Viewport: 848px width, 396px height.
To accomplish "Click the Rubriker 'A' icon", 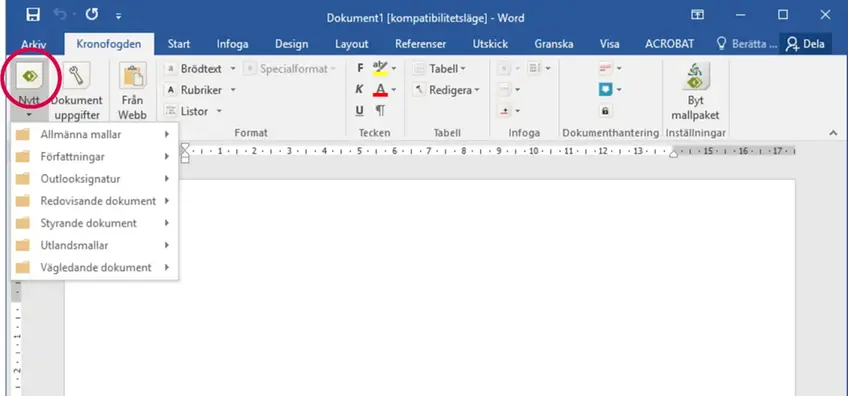I will pyautogui.click(x=170, y=90).
